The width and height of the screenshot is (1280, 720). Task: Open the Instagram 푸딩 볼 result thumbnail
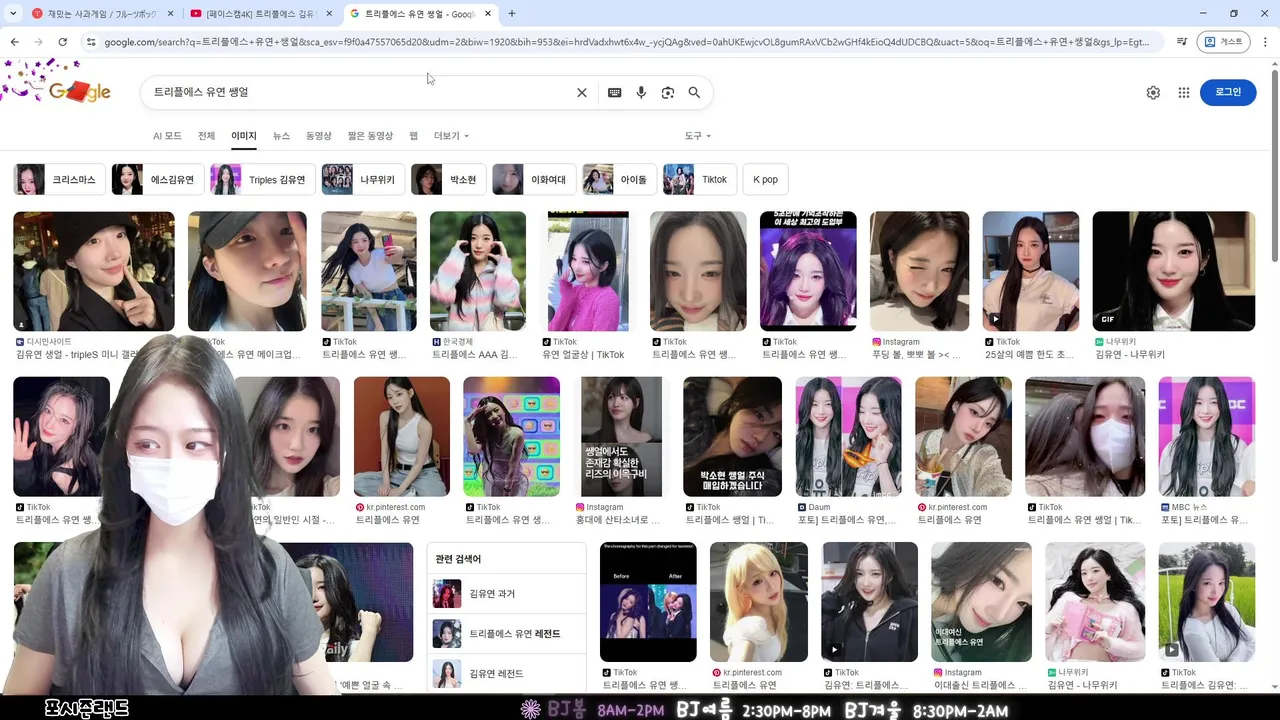(919, 271)
